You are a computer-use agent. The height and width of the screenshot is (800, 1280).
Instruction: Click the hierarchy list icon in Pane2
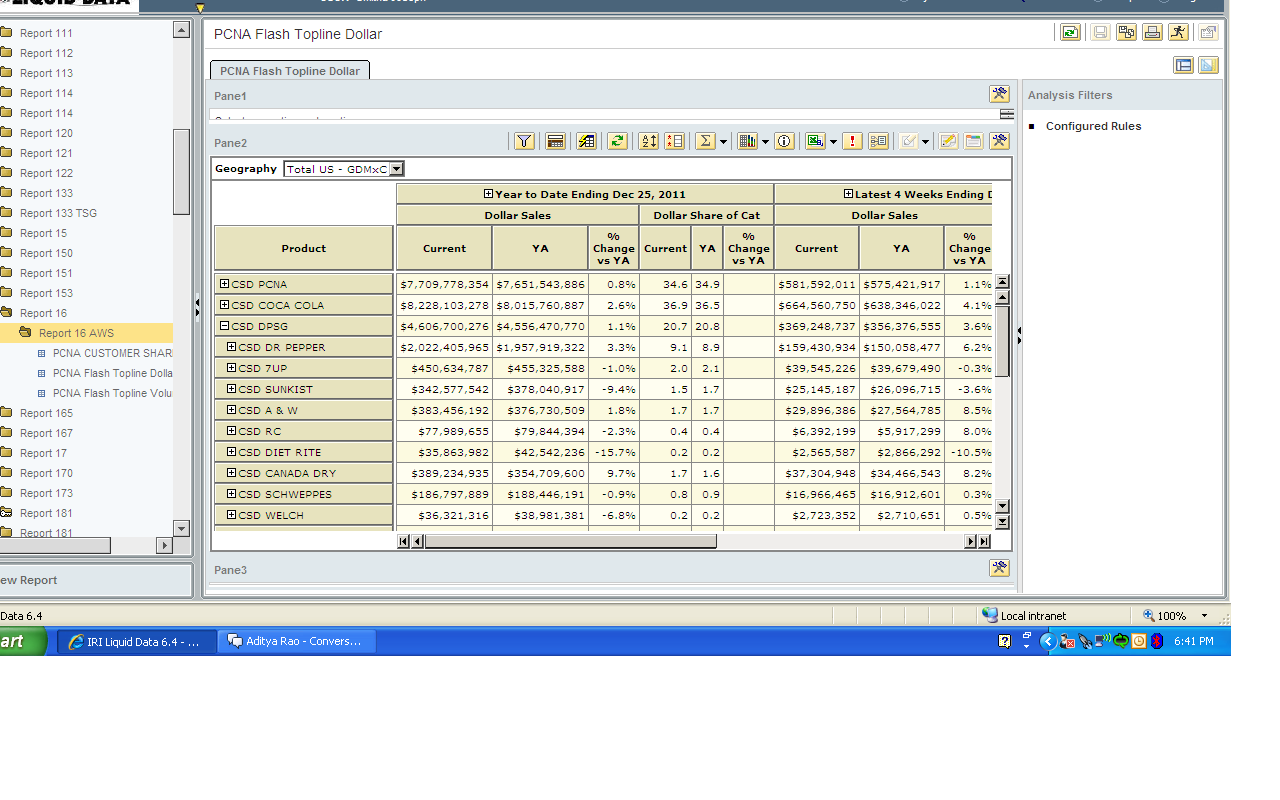[x=878, y=141]
